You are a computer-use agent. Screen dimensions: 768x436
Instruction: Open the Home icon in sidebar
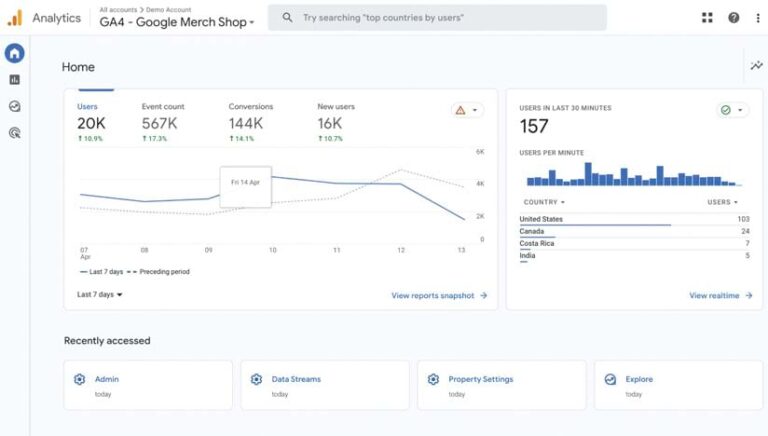click(14, 54)
